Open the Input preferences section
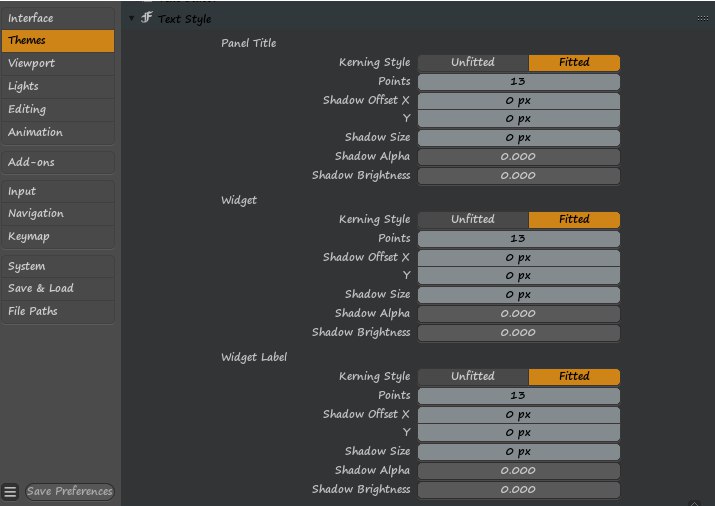 coord(58,191)
